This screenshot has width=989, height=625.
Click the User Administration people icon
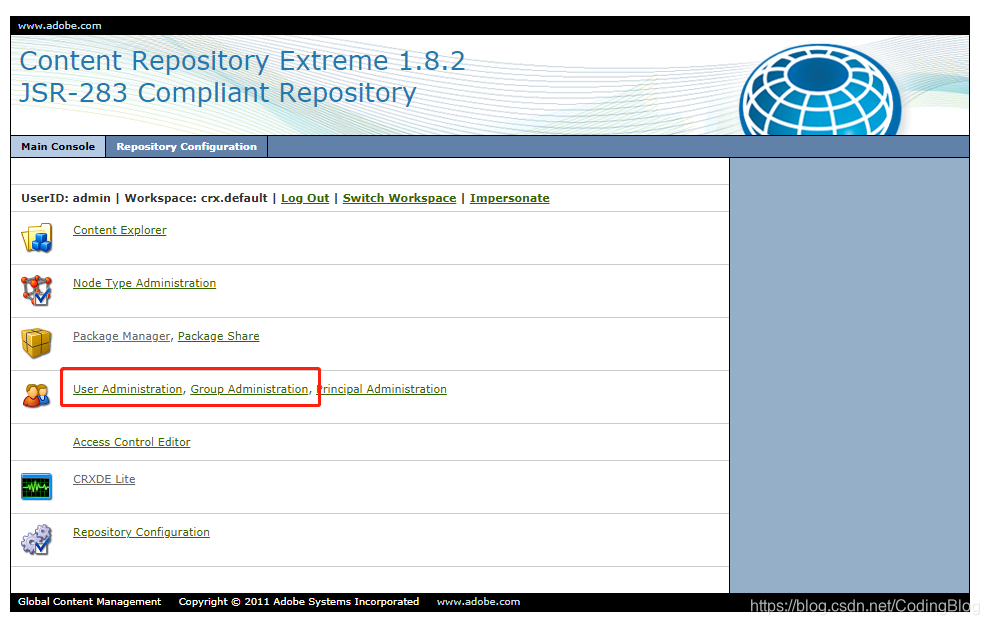pyautogui.click(x=37, y=395)
